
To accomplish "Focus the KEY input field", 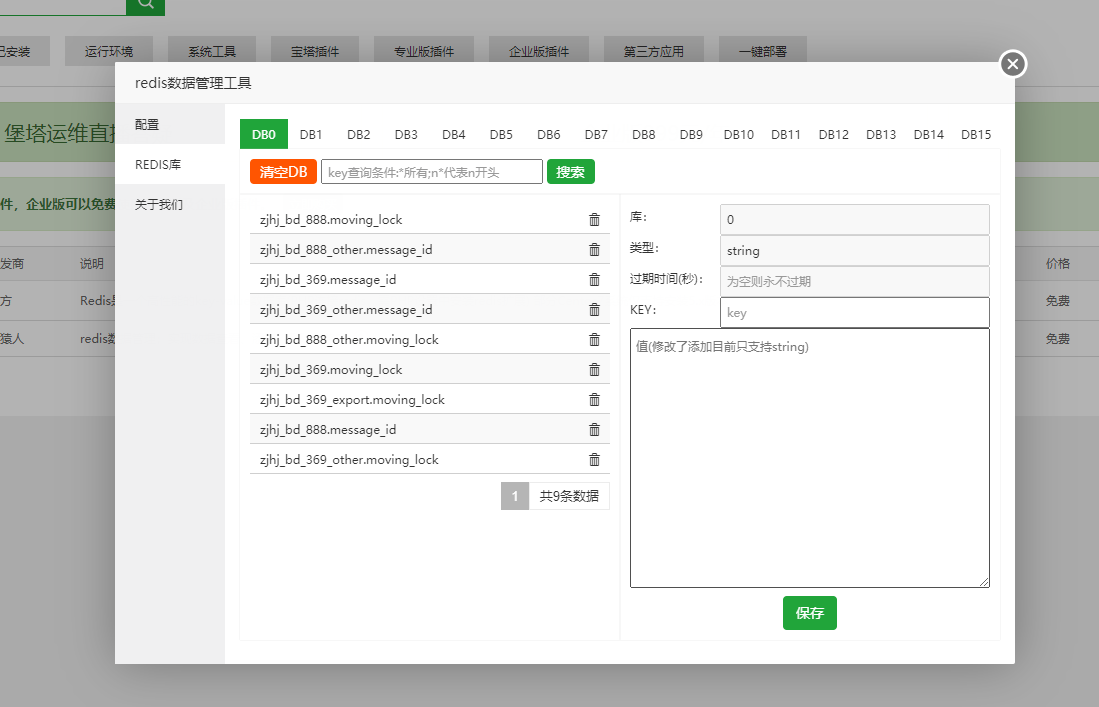I will (854, 313).
